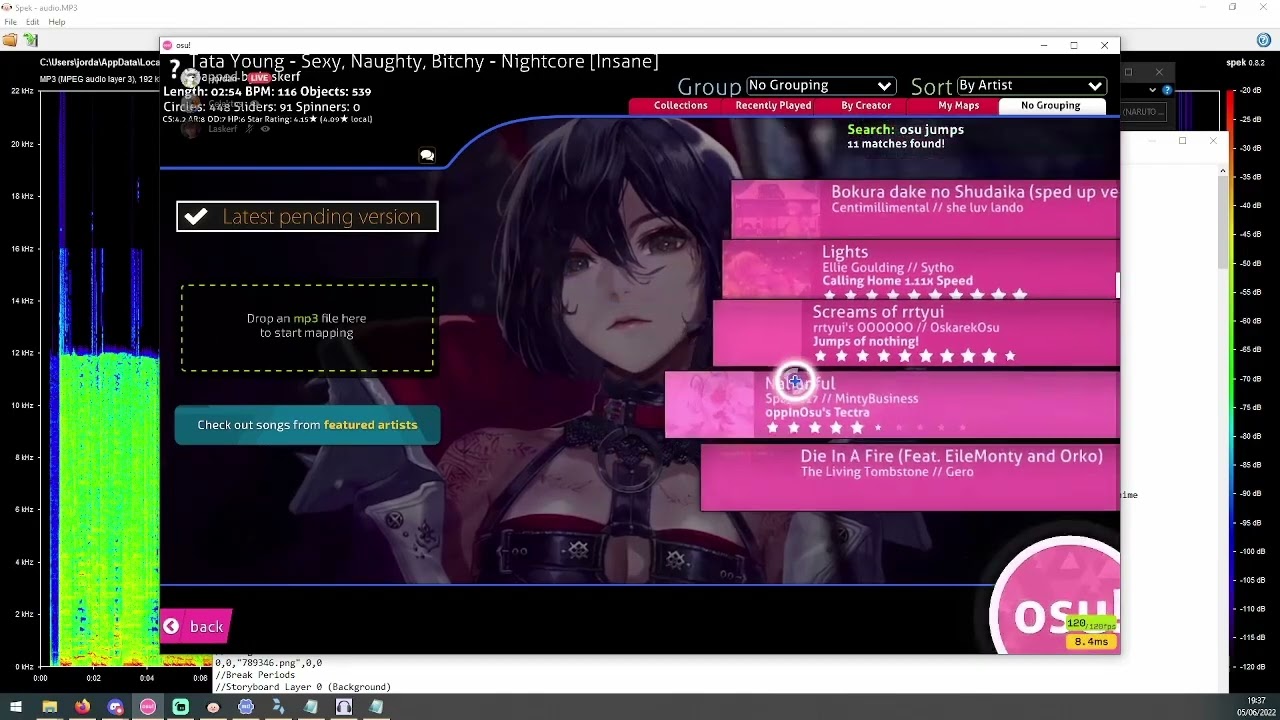
Task: Open the green square taskbar app
Action: click(x=181, y=707)
